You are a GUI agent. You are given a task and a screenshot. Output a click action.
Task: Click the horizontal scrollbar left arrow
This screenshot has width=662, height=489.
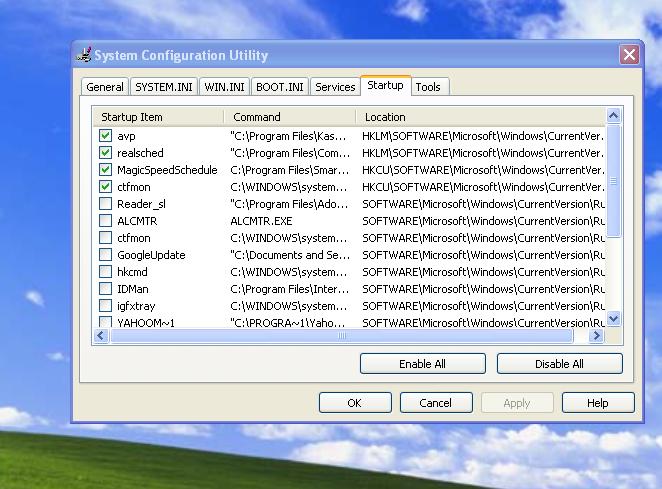coord(101,336)
